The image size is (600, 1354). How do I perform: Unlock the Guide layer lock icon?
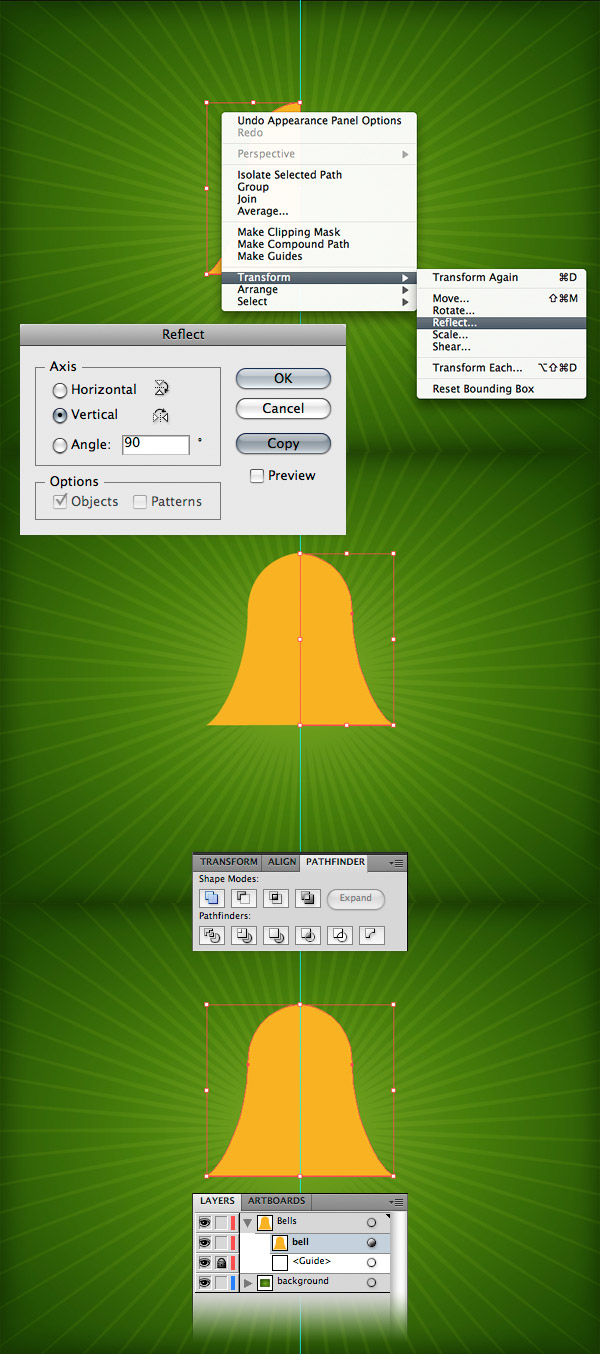click(x=221, y=1262)
